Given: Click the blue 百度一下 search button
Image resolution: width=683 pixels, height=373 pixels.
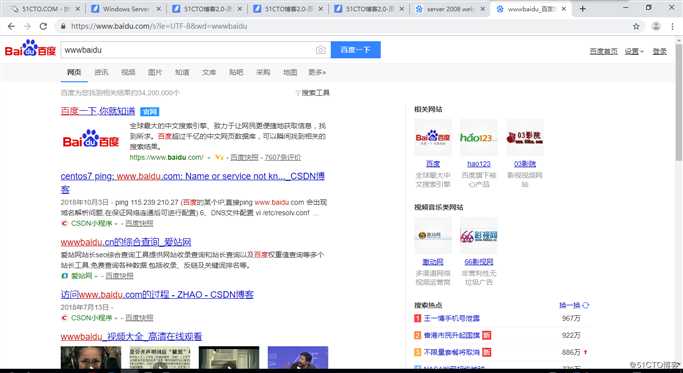Looking at the screenshot, I should pyautogui.click(x=355, y=50).
